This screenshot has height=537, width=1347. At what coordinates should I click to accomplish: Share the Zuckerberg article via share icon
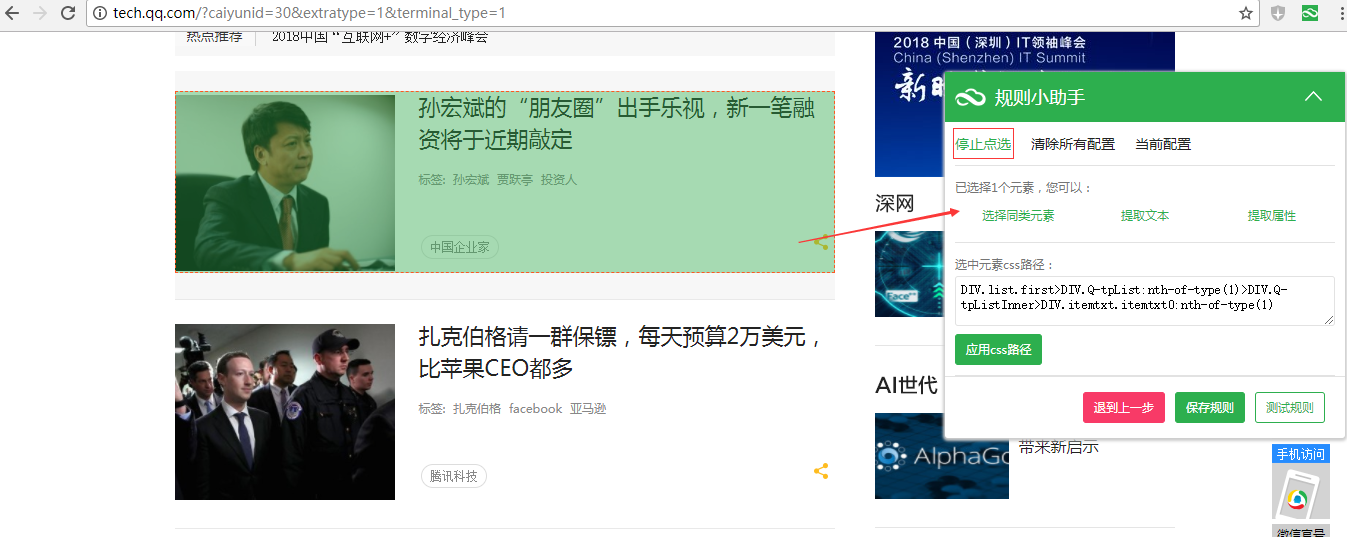[821, 471]
